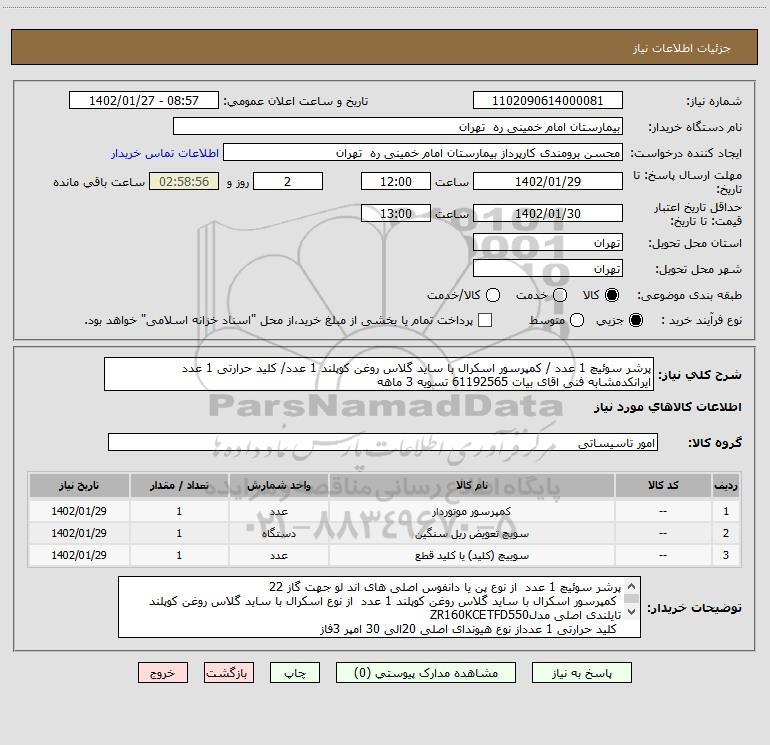Click the کد کالا column header

(663, 485)
